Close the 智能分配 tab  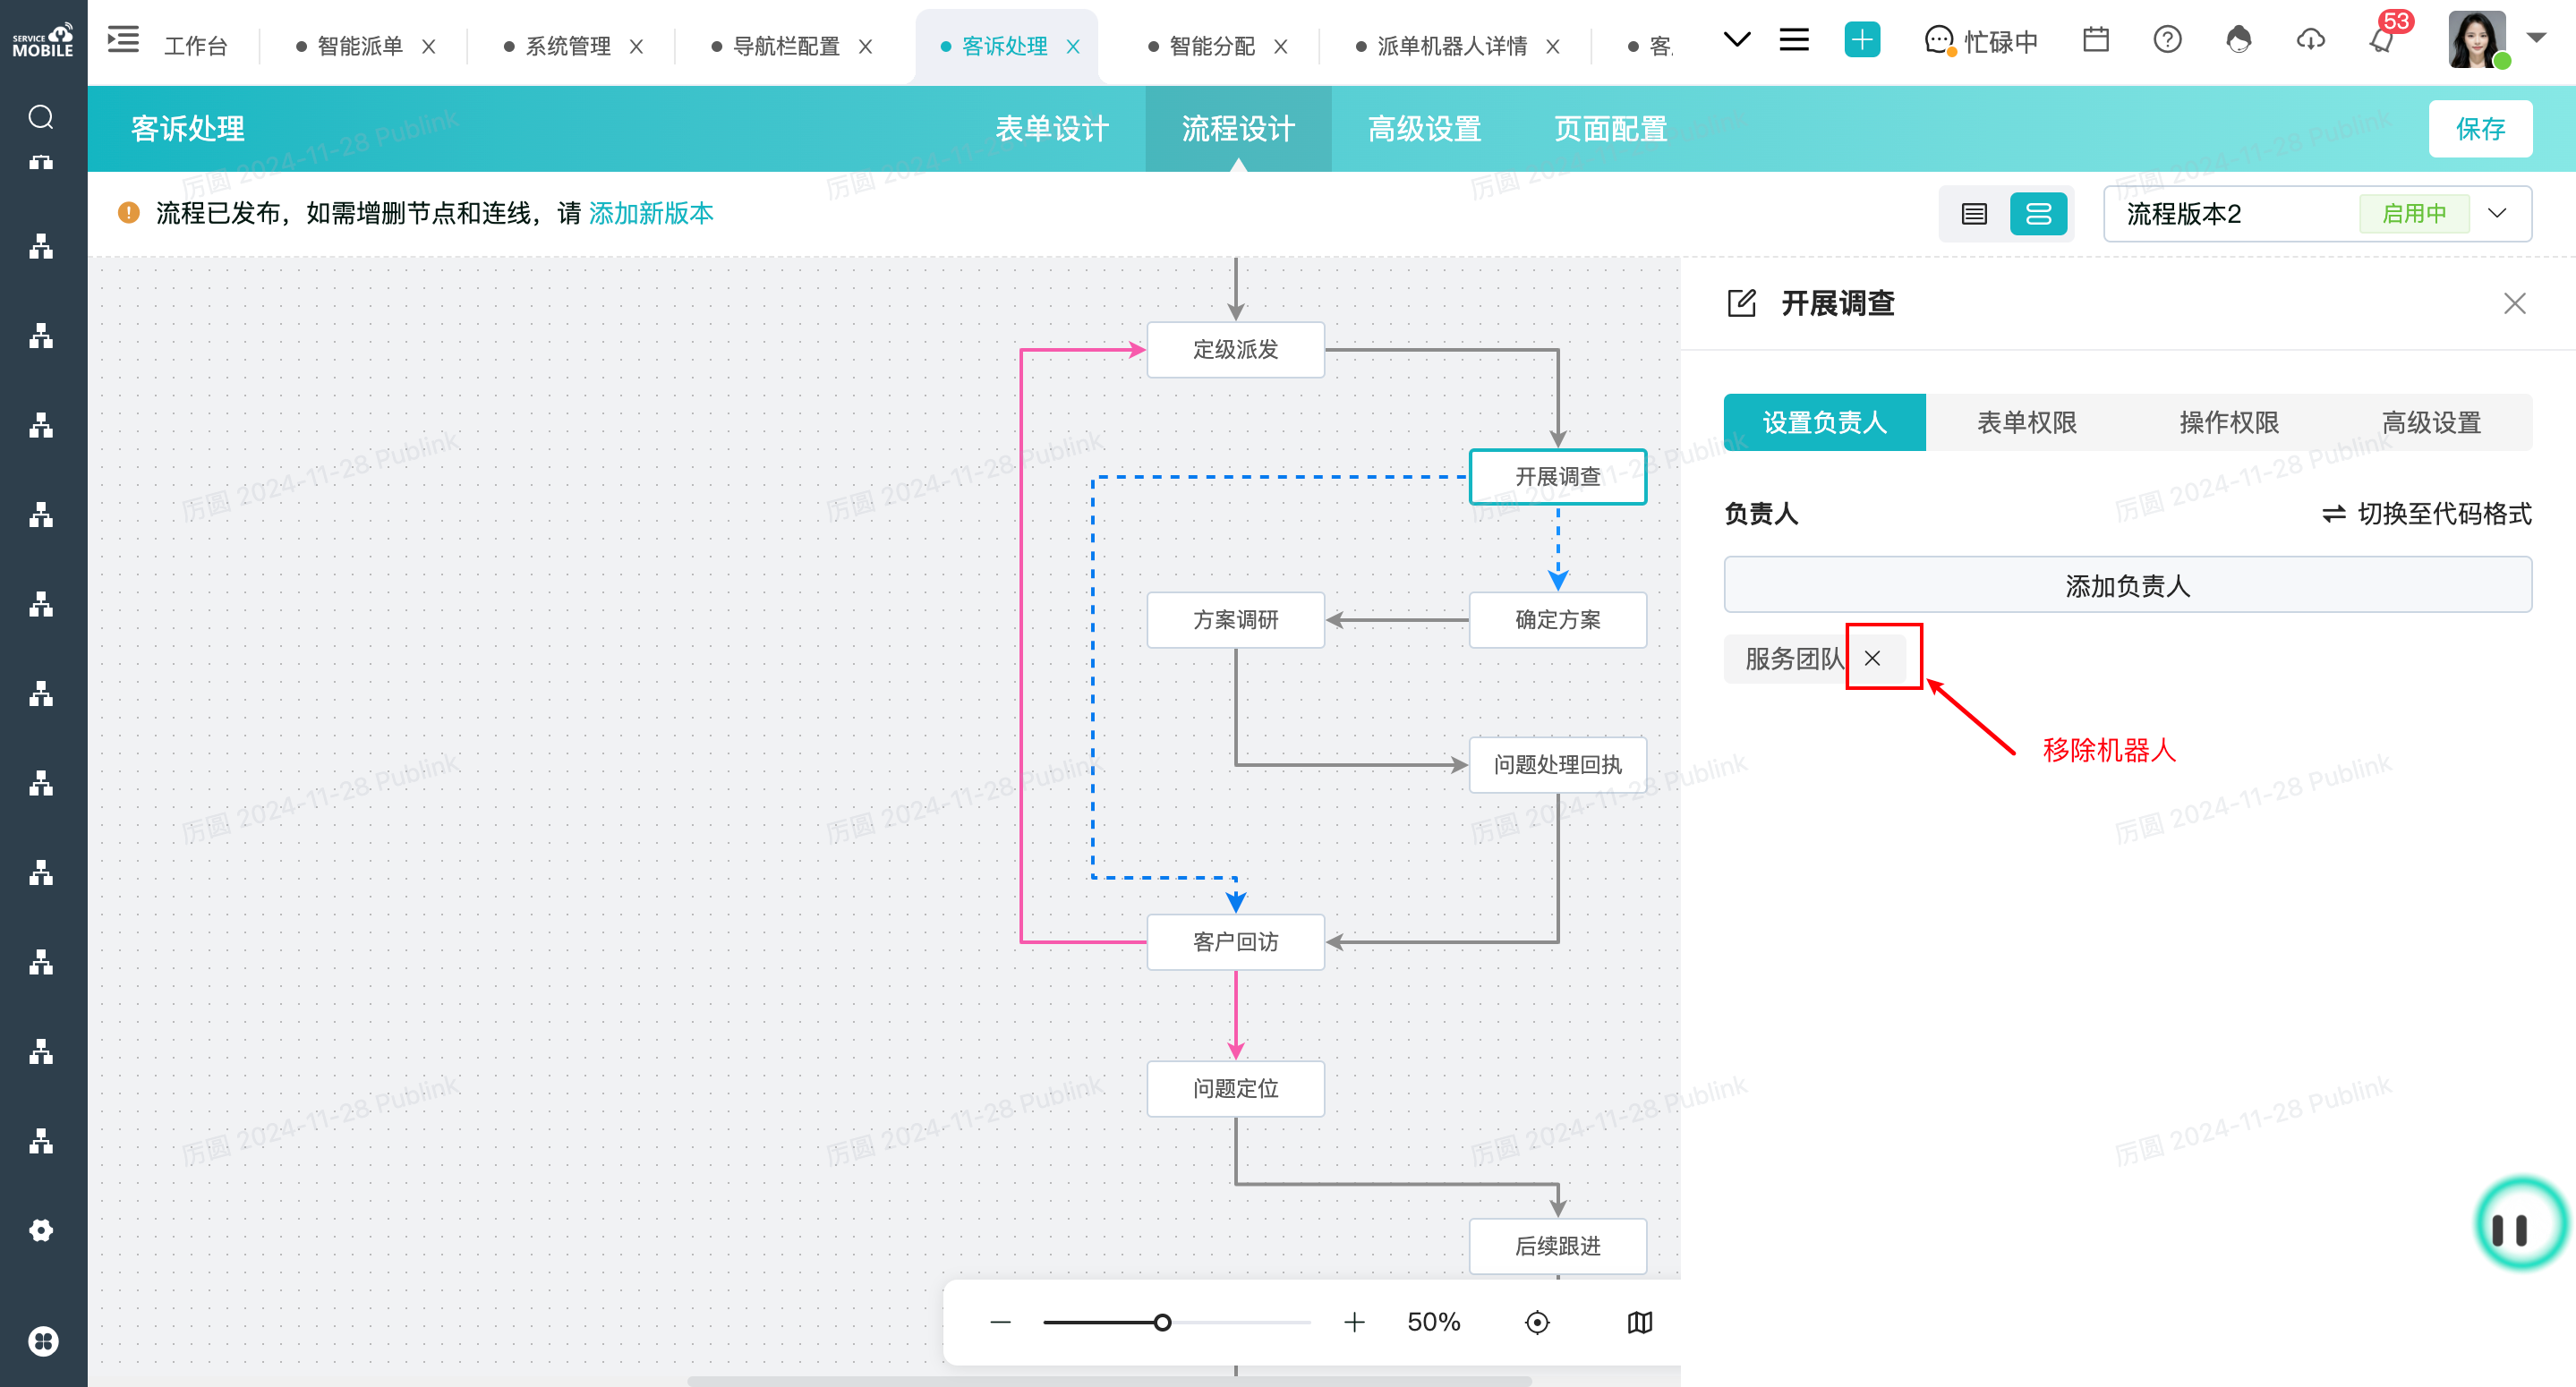(1281, 46)
